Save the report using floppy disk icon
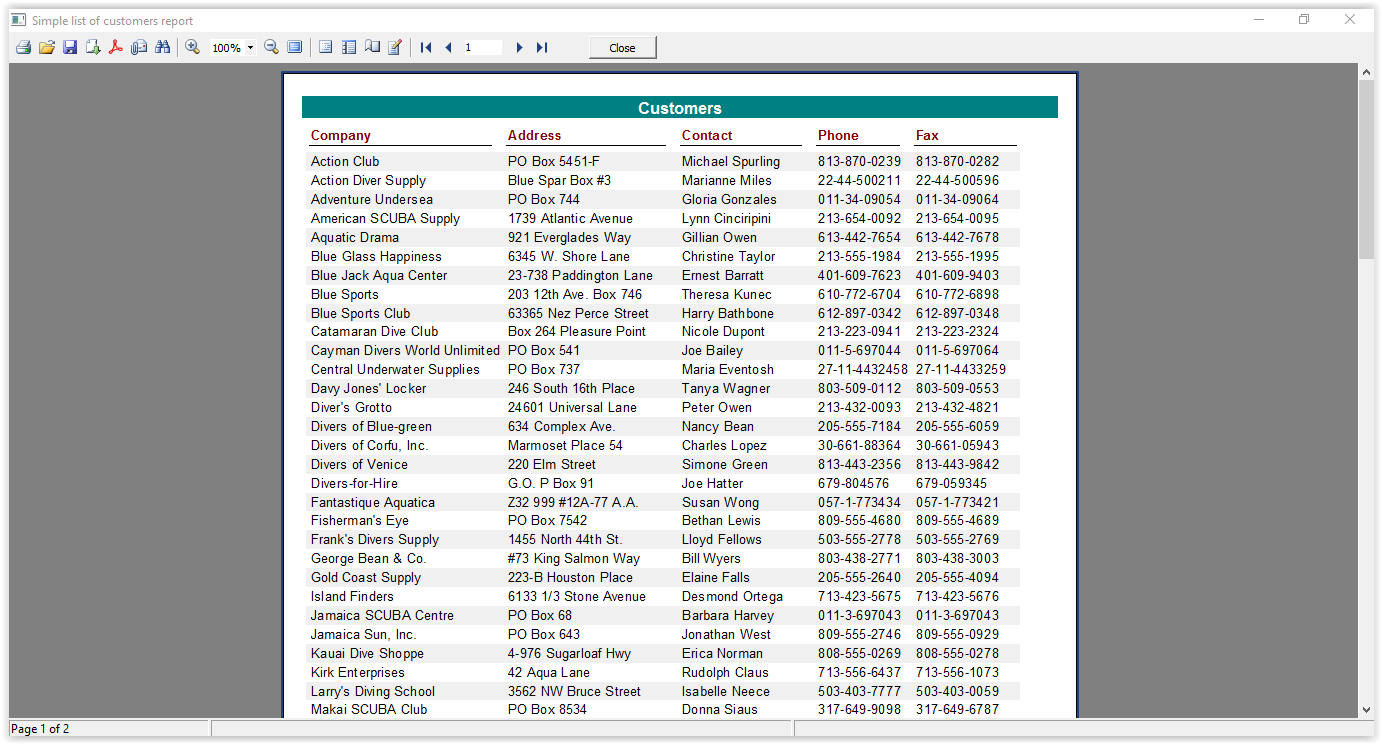The height and width of the screenshot is (744, 1382). [x=70, y=48]
